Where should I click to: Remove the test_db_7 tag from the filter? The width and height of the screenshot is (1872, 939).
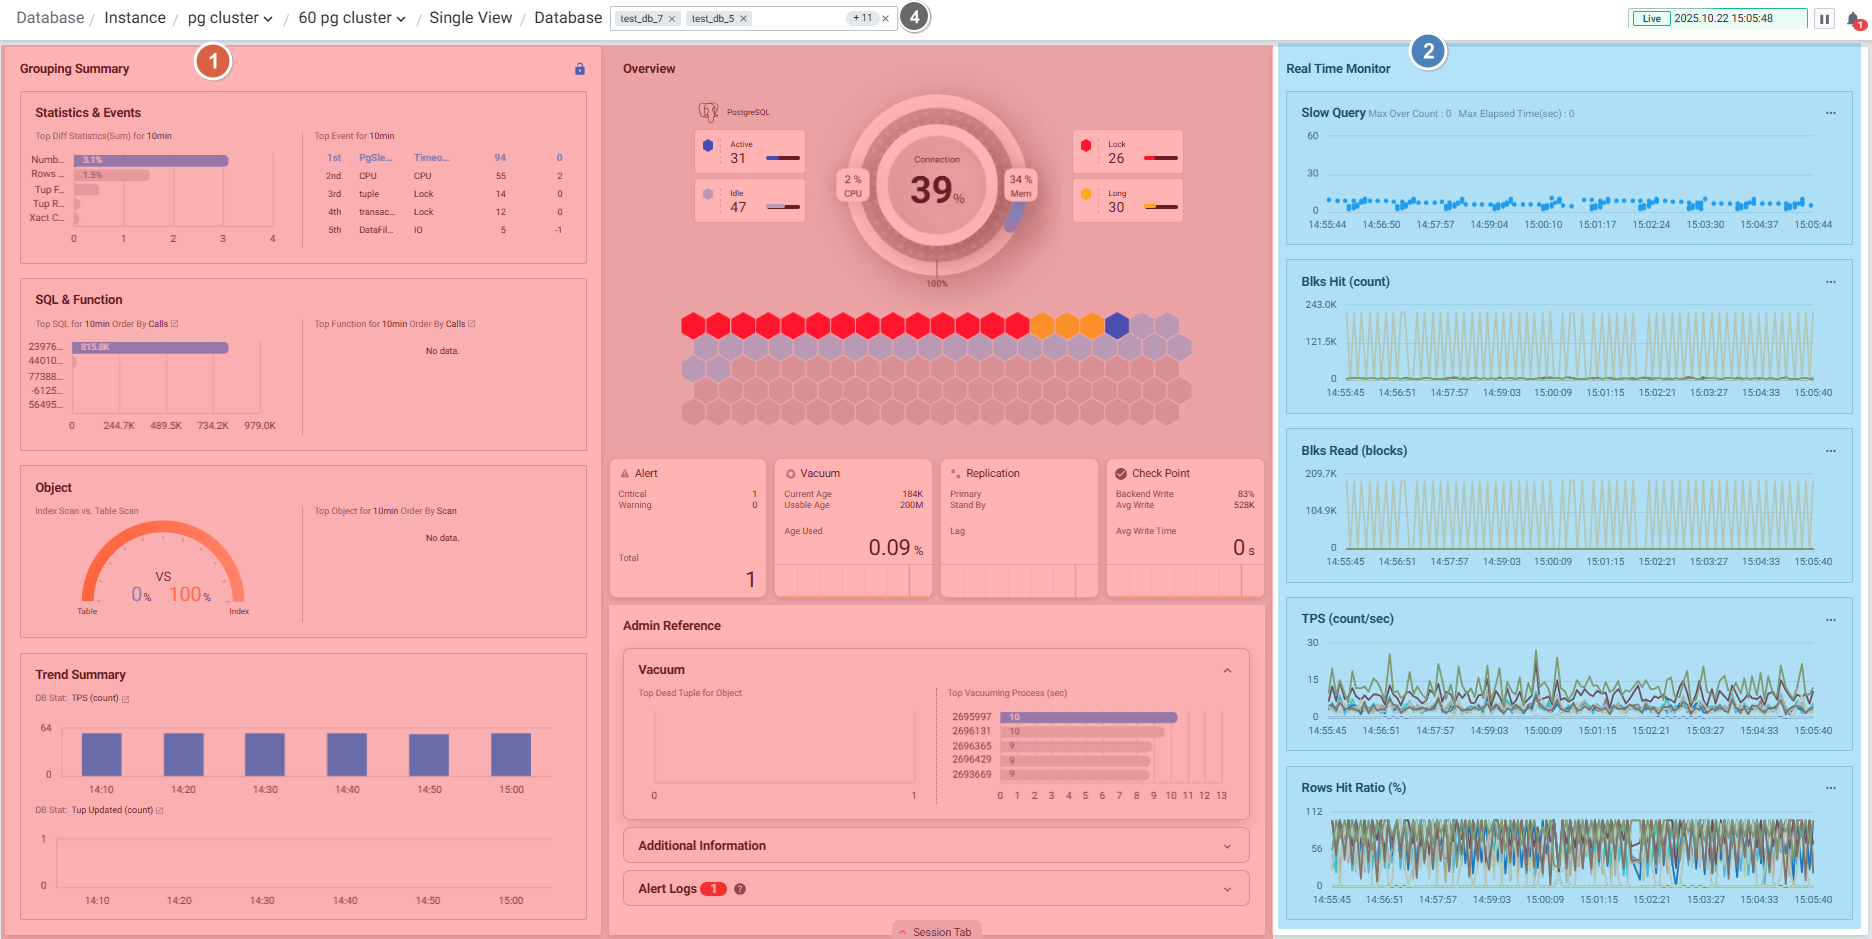672,19
